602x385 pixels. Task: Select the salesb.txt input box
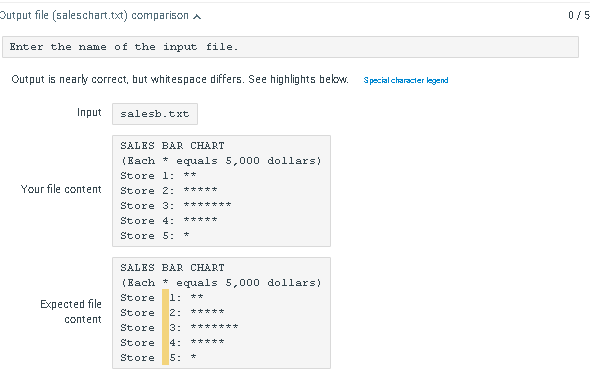pos(155,114)
